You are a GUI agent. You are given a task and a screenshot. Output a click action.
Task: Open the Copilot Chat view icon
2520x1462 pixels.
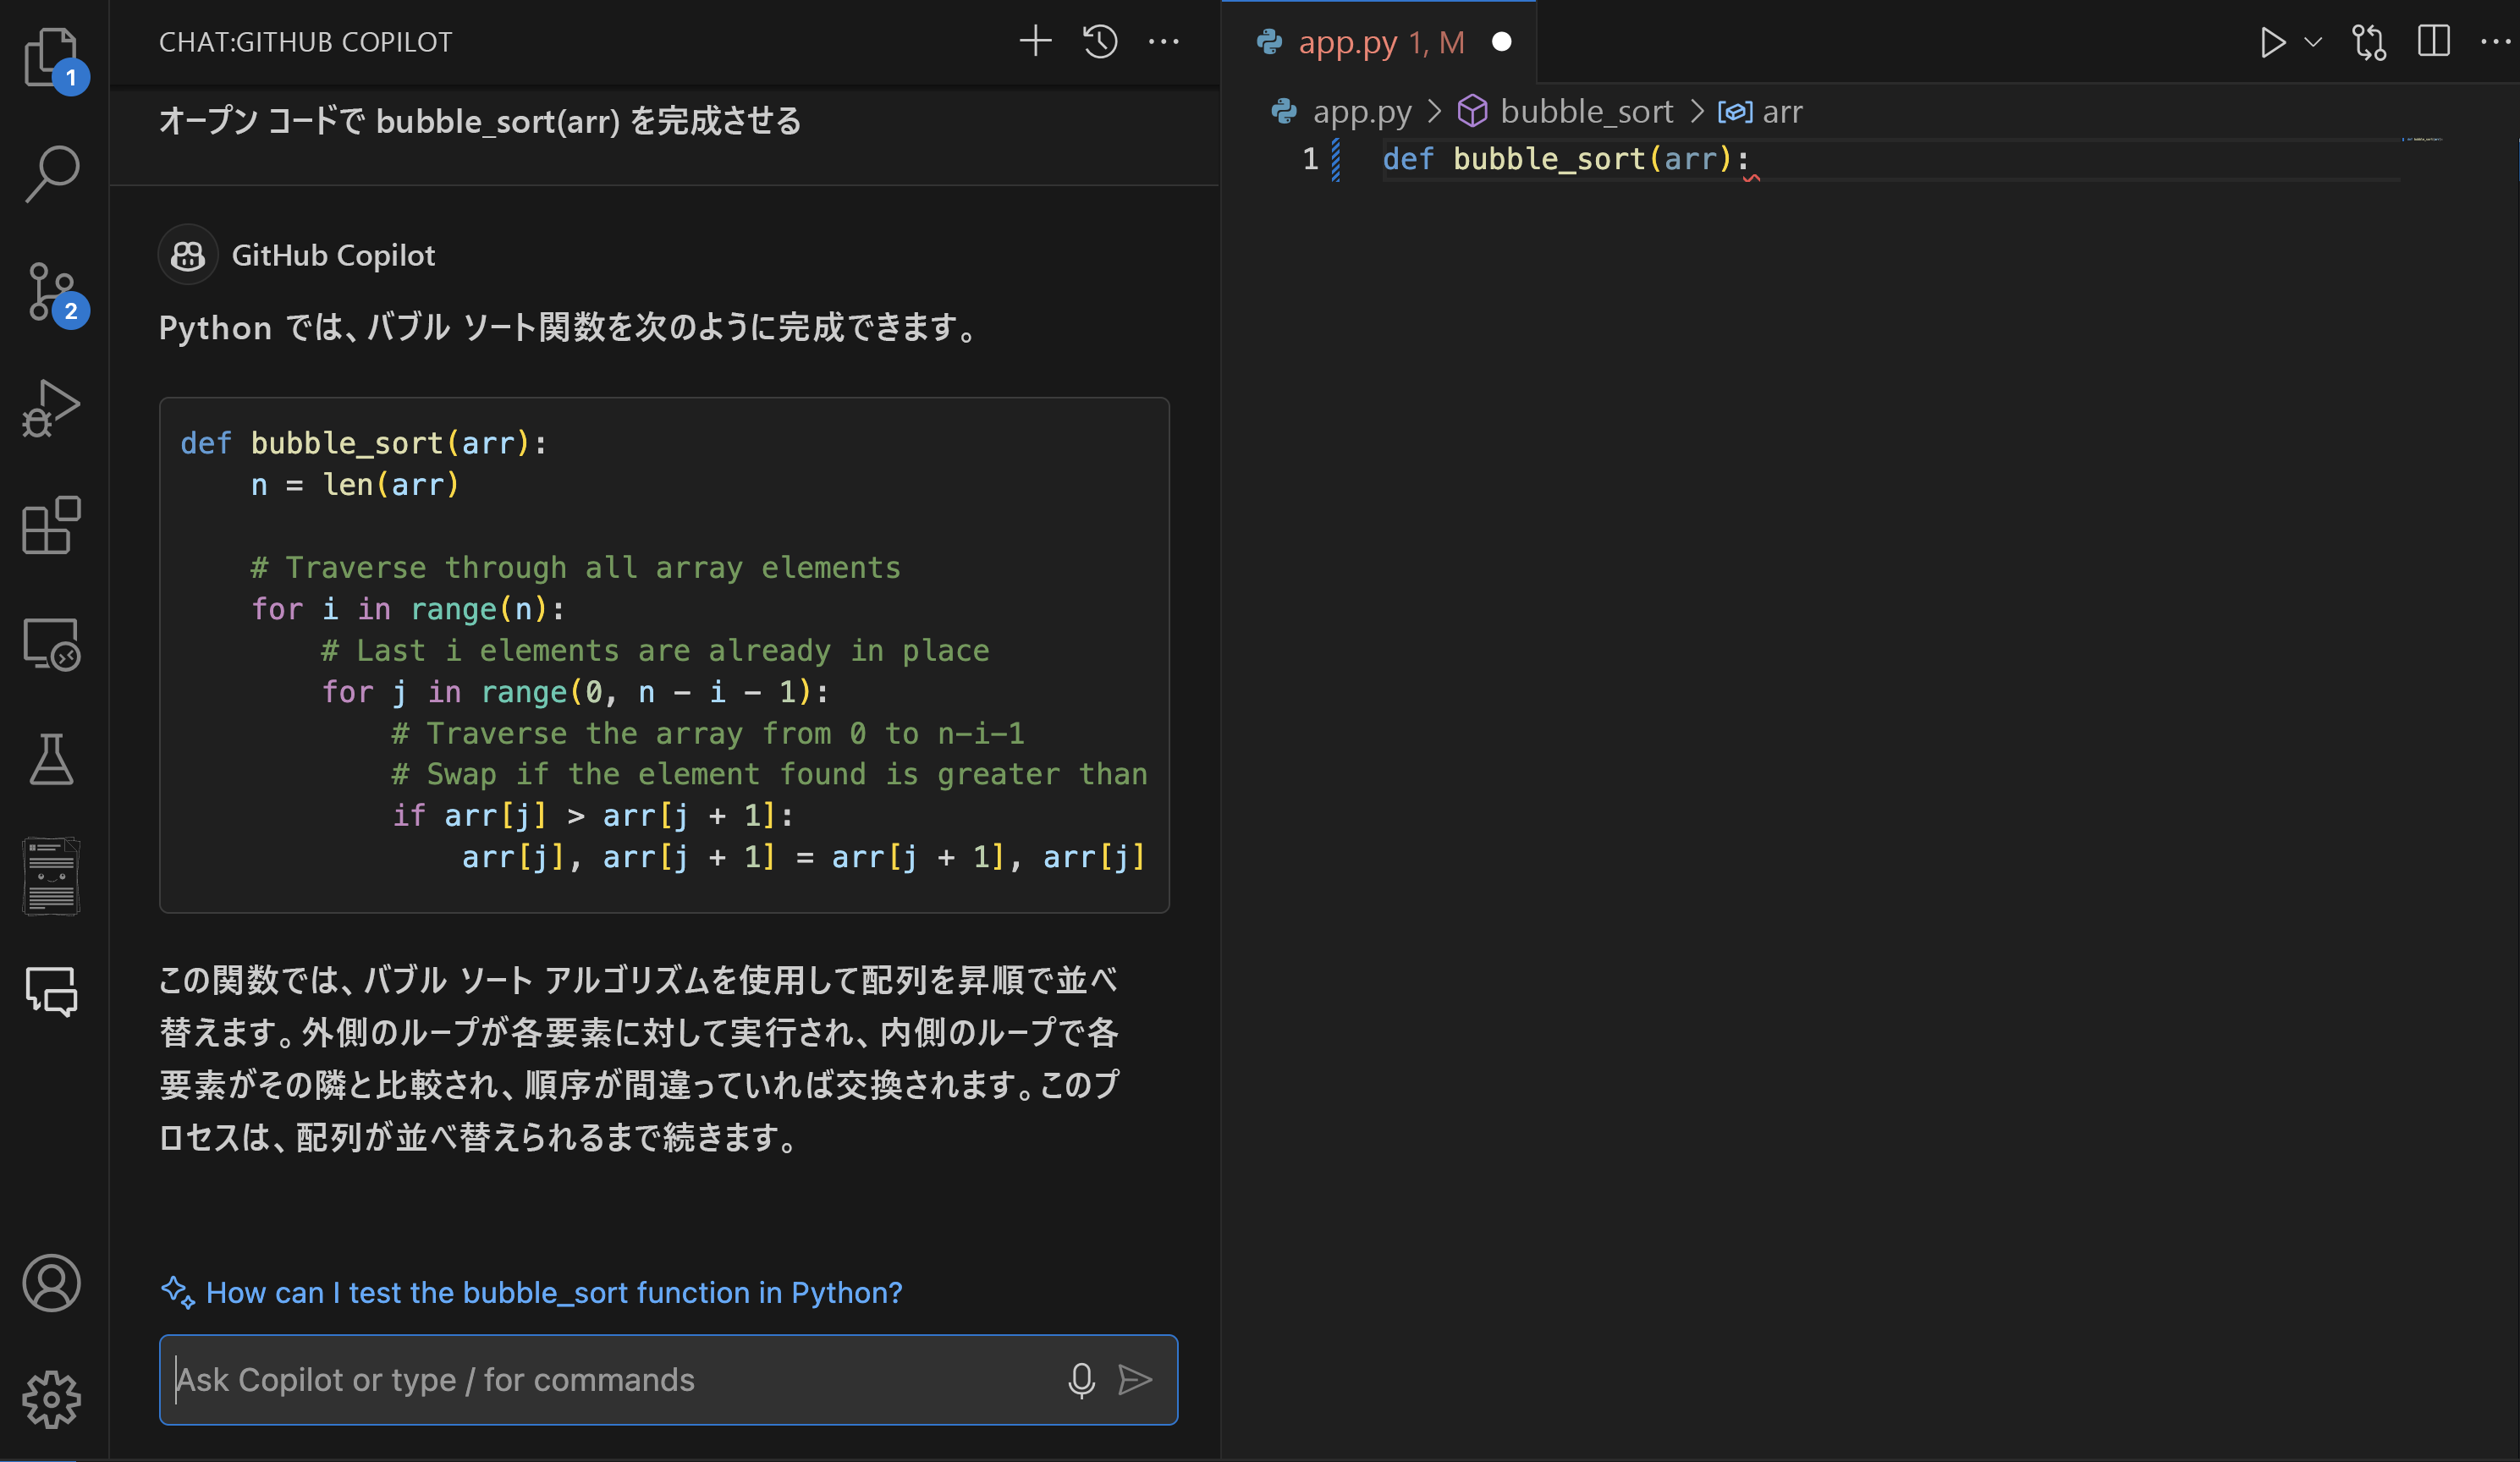coord(50,991)
